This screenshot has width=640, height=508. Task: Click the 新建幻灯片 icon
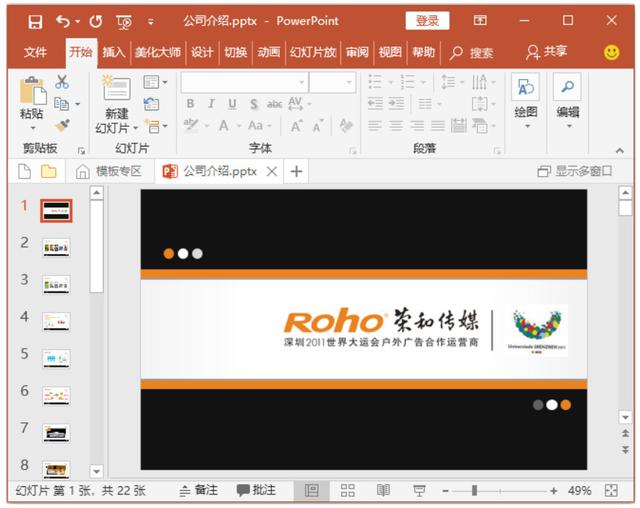click(116, 87)
